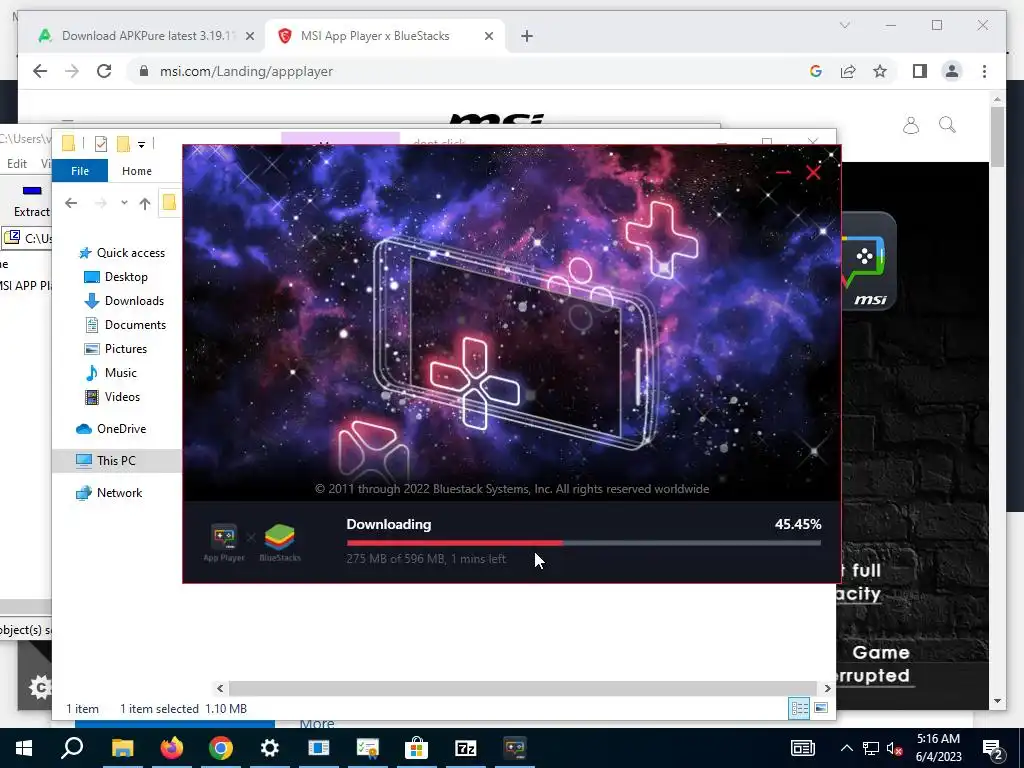Select Quick access in navigation pane

click(x=122, y=253)
